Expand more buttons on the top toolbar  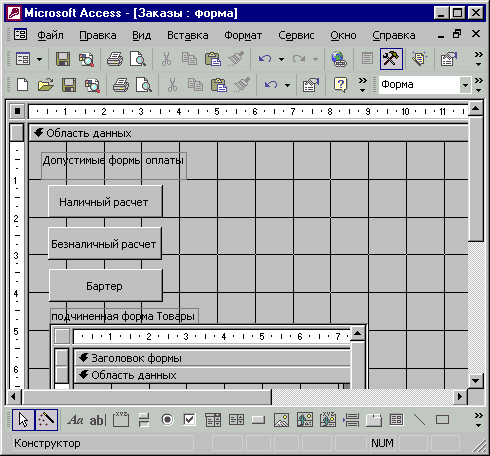coord(479,59)
